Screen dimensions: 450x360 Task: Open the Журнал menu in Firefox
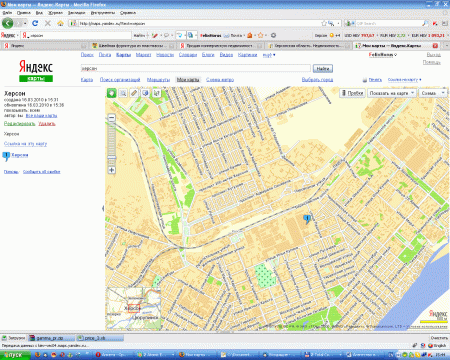(55, 13)
